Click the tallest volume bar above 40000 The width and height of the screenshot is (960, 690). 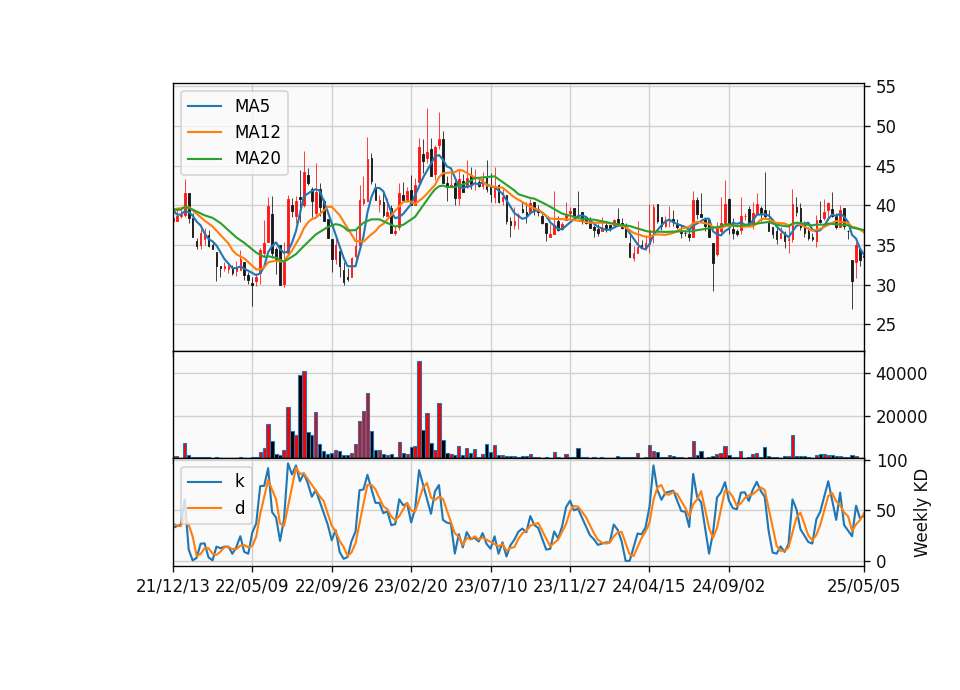tap(419, 410)
